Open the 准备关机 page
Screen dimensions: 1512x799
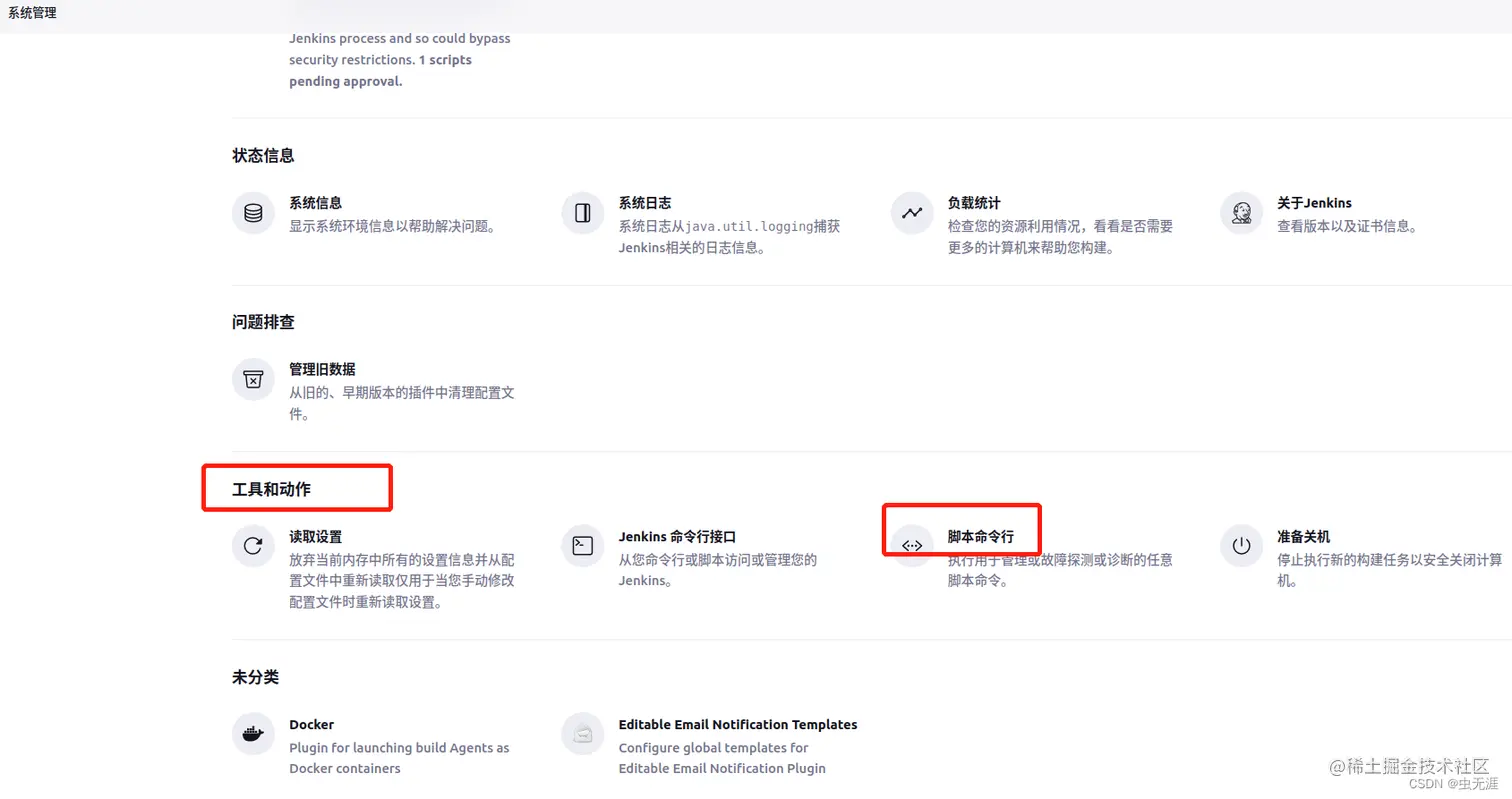(1304, 536)
